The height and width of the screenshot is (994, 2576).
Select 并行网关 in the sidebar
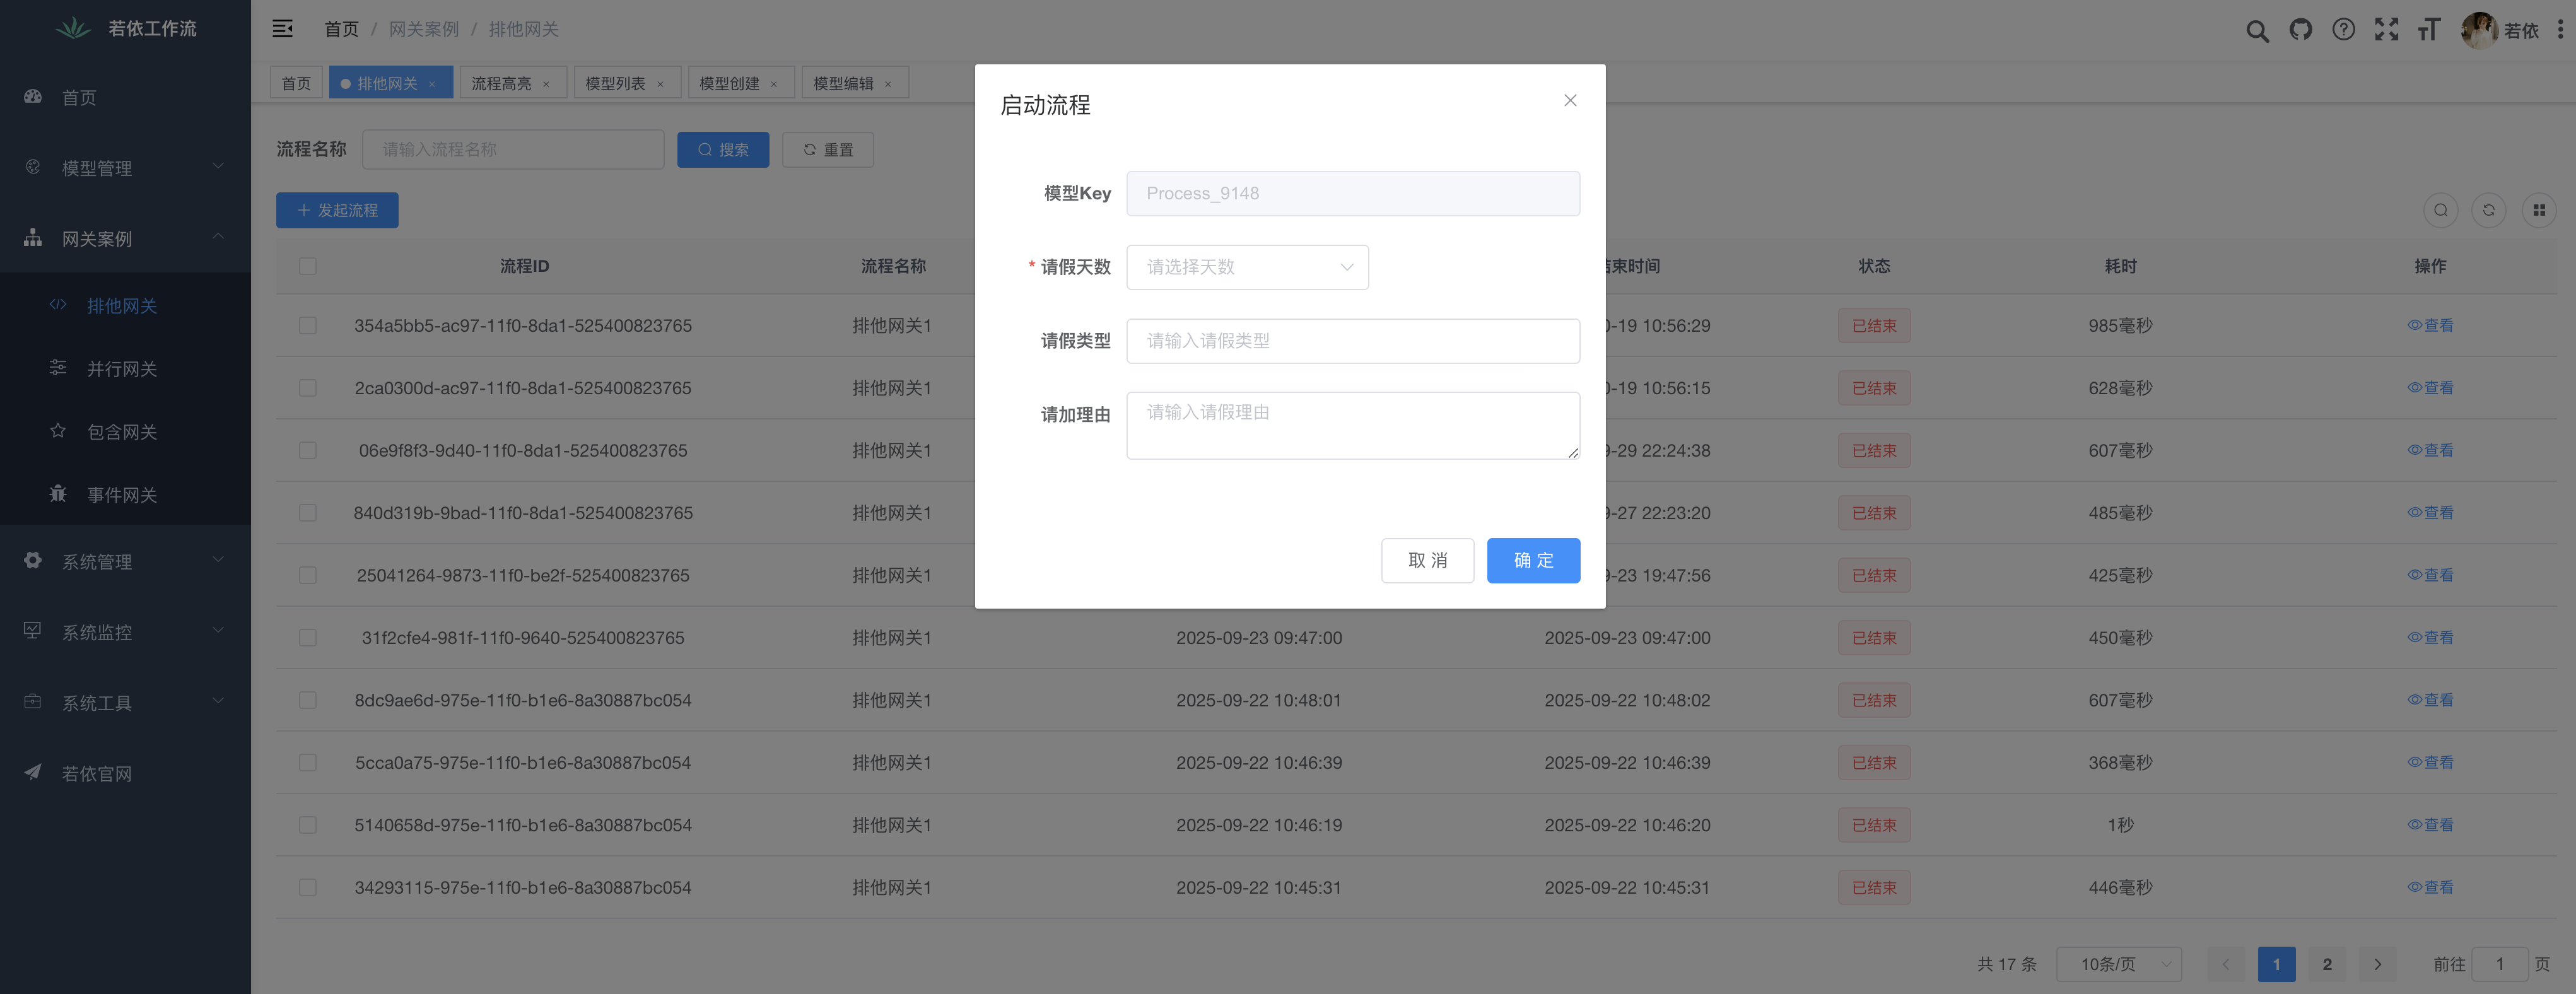[125, 368]
